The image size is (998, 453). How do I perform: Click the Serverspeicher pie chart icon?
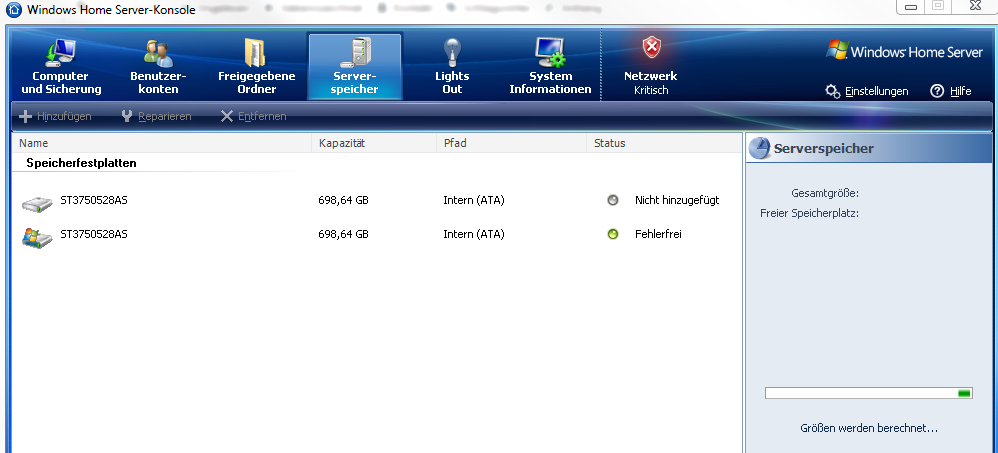(759, 148)
